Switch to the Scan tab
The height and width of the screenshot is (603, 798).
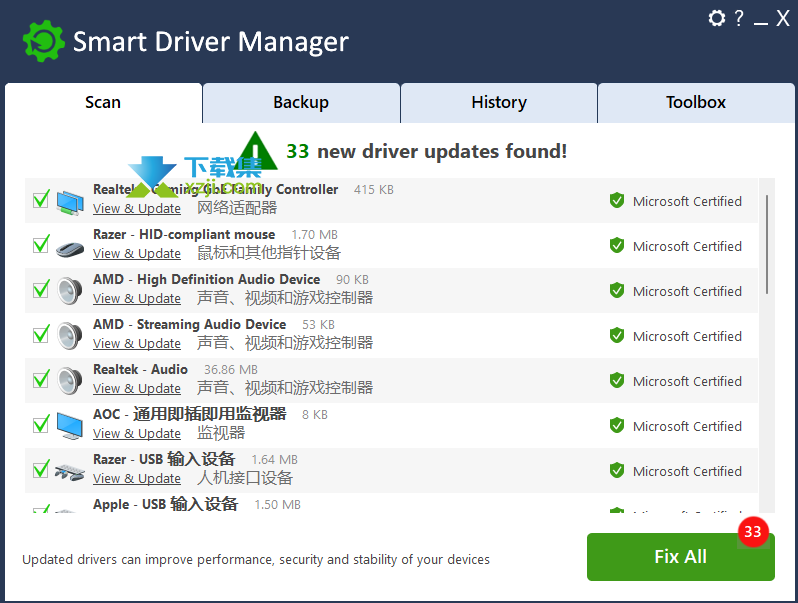tap(103, 103)
